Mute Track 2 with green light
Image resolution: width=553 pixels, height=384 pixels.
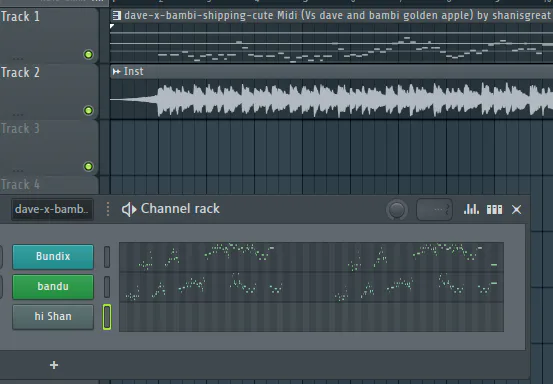click(x=88, y=110)
